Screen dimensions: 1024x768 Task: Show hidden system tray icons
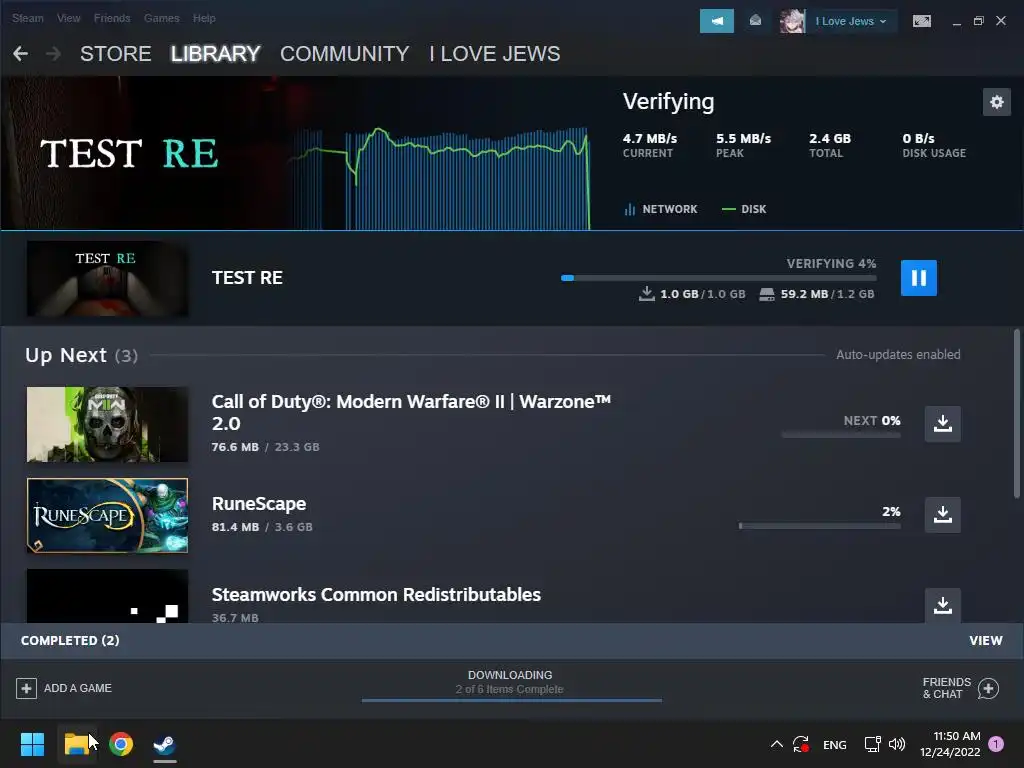(776, 744)
